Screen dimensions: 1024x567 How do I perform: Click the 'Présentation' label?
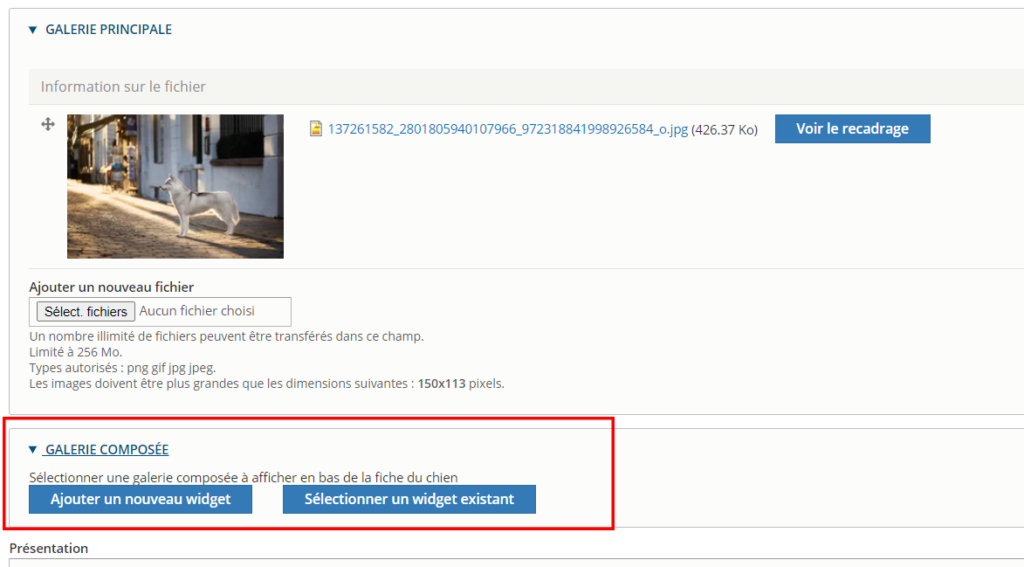click(x=48, y=548)
